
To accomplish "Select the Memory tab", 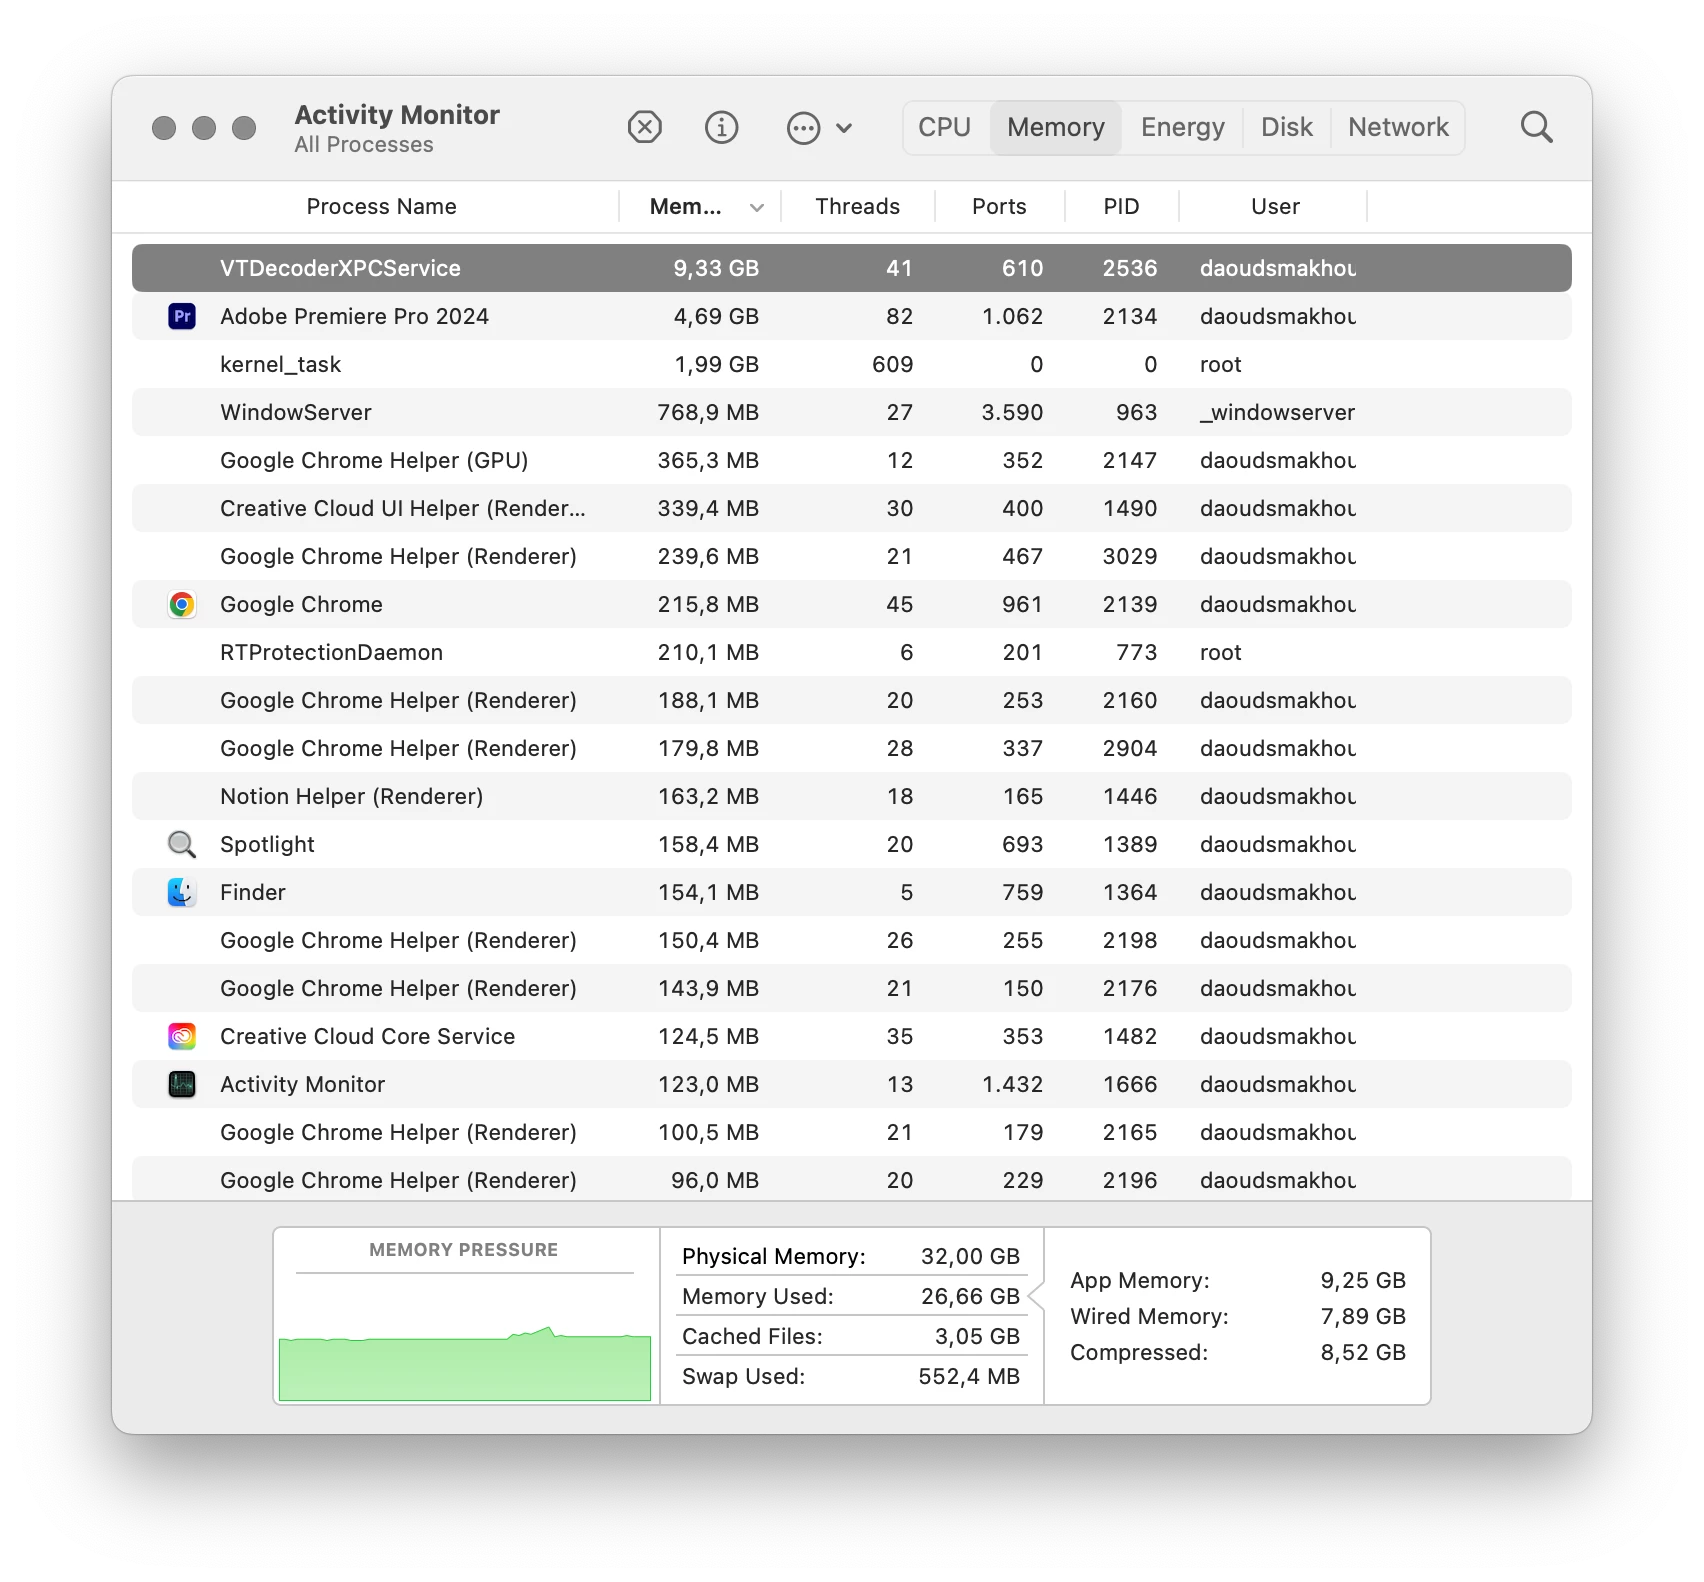I will [1056, 128].
